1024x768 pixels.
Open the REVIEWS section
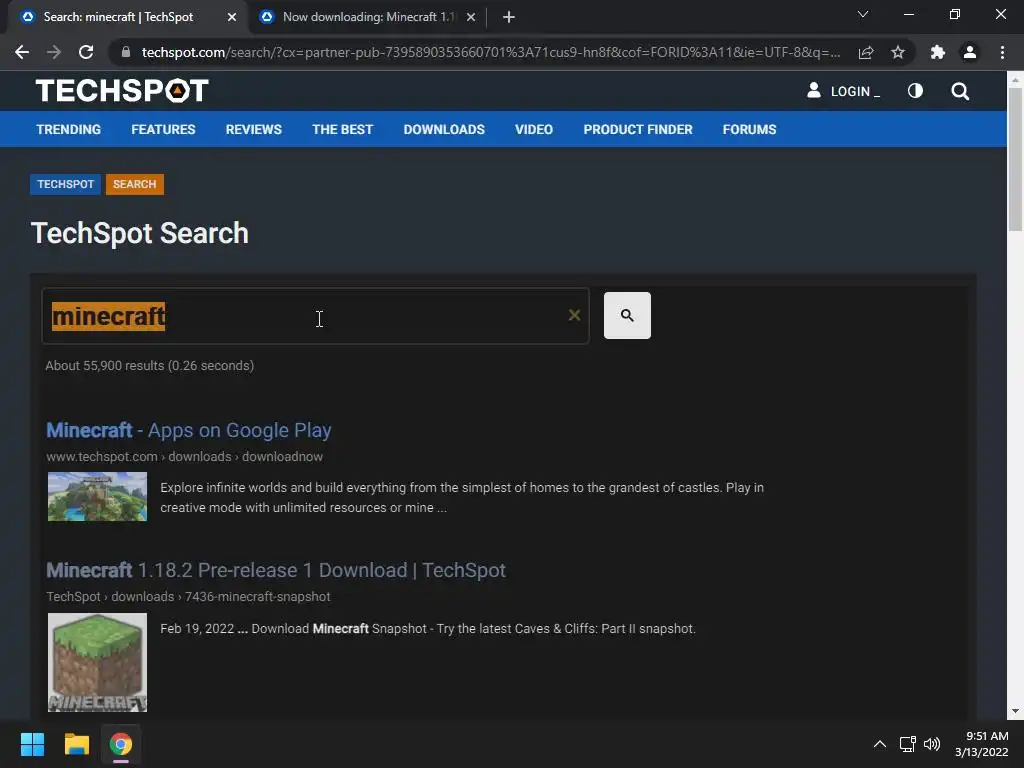tap(253, 129)
